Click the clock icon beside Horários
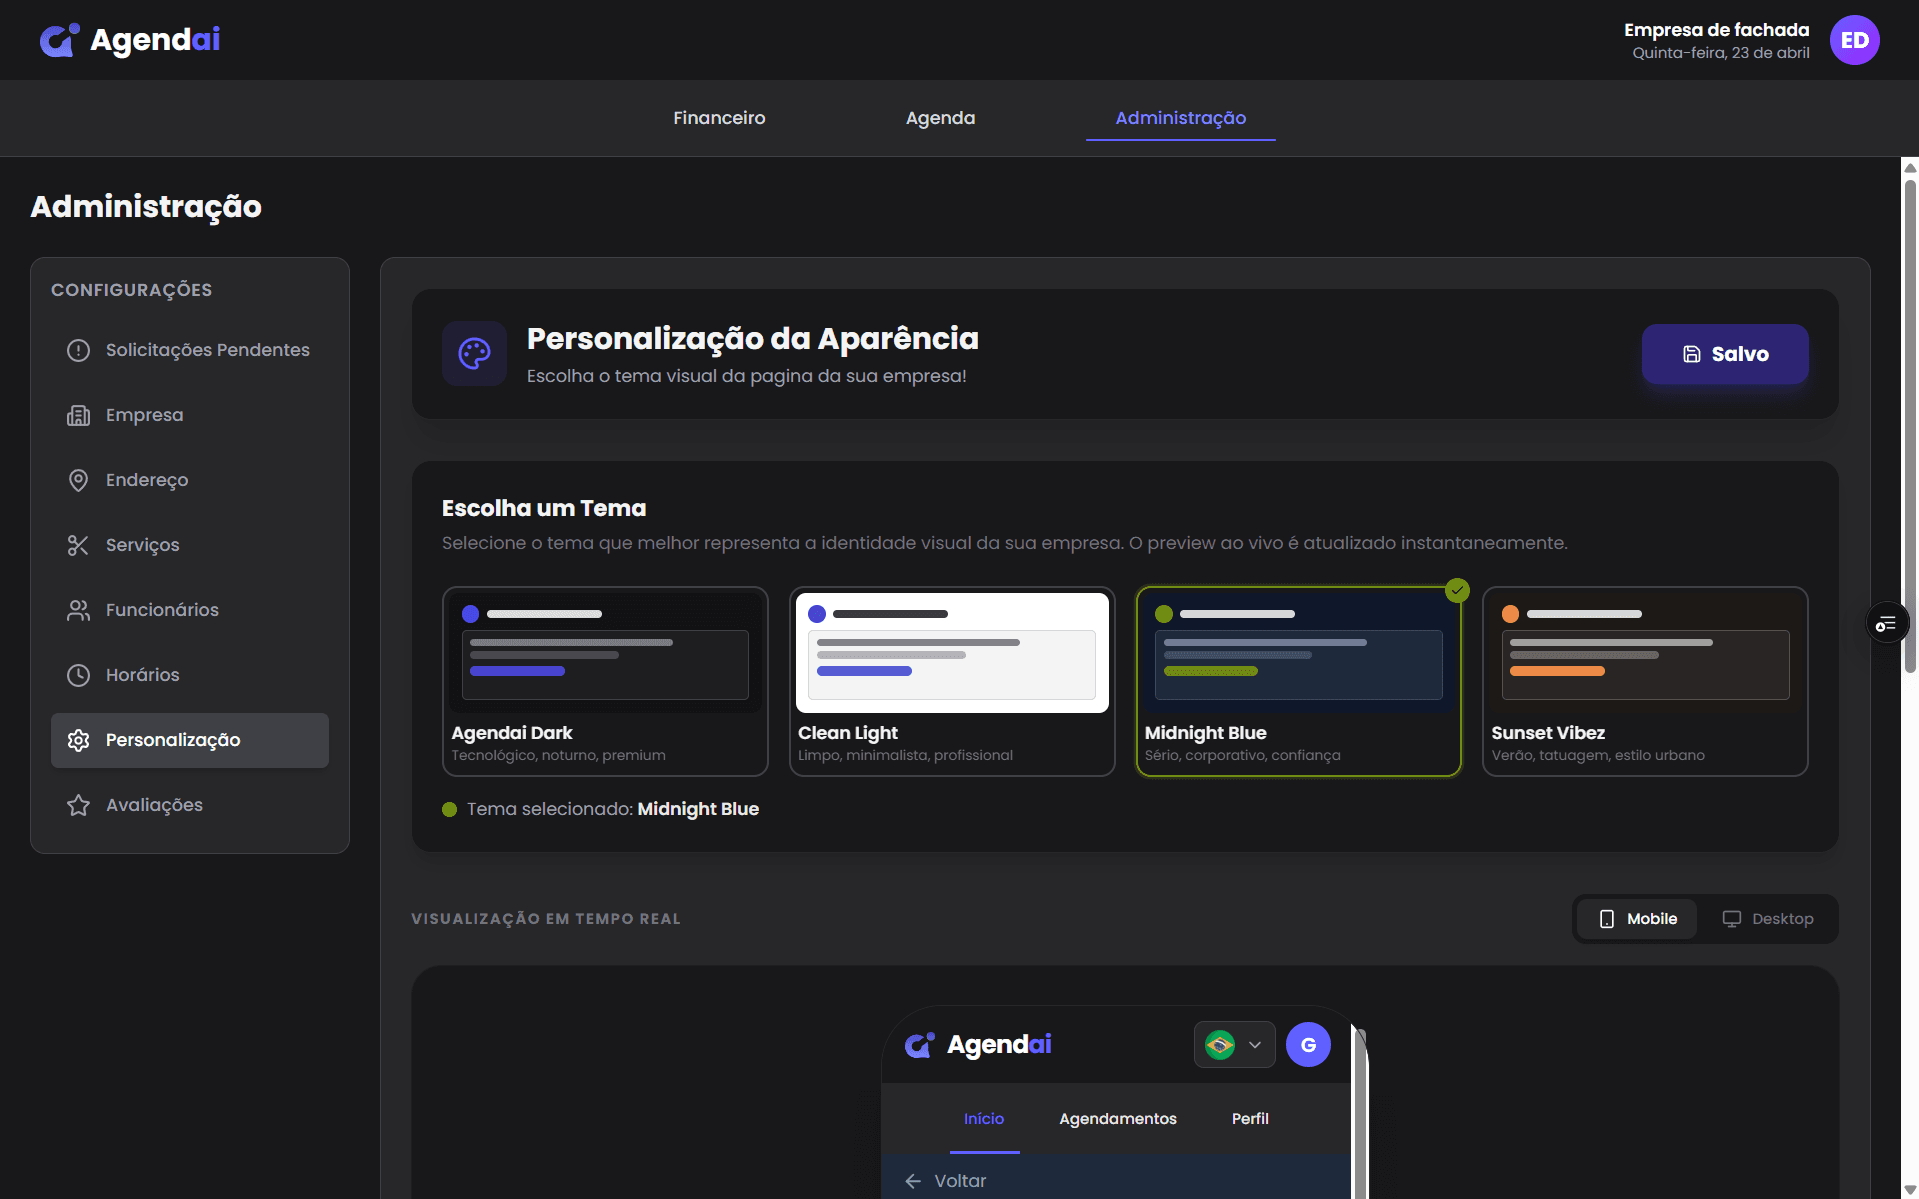The width and height of the screenshot is (1919, 1199). pos(78,675)
